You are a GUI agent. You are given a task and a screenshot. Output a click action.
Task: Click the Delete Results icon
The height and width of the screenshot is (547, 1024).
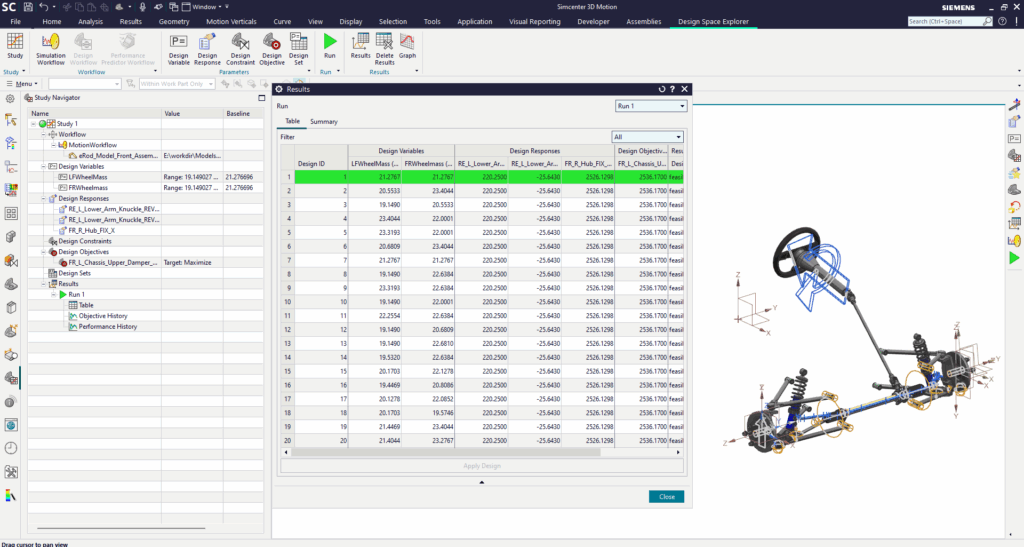tap(384, 46)
